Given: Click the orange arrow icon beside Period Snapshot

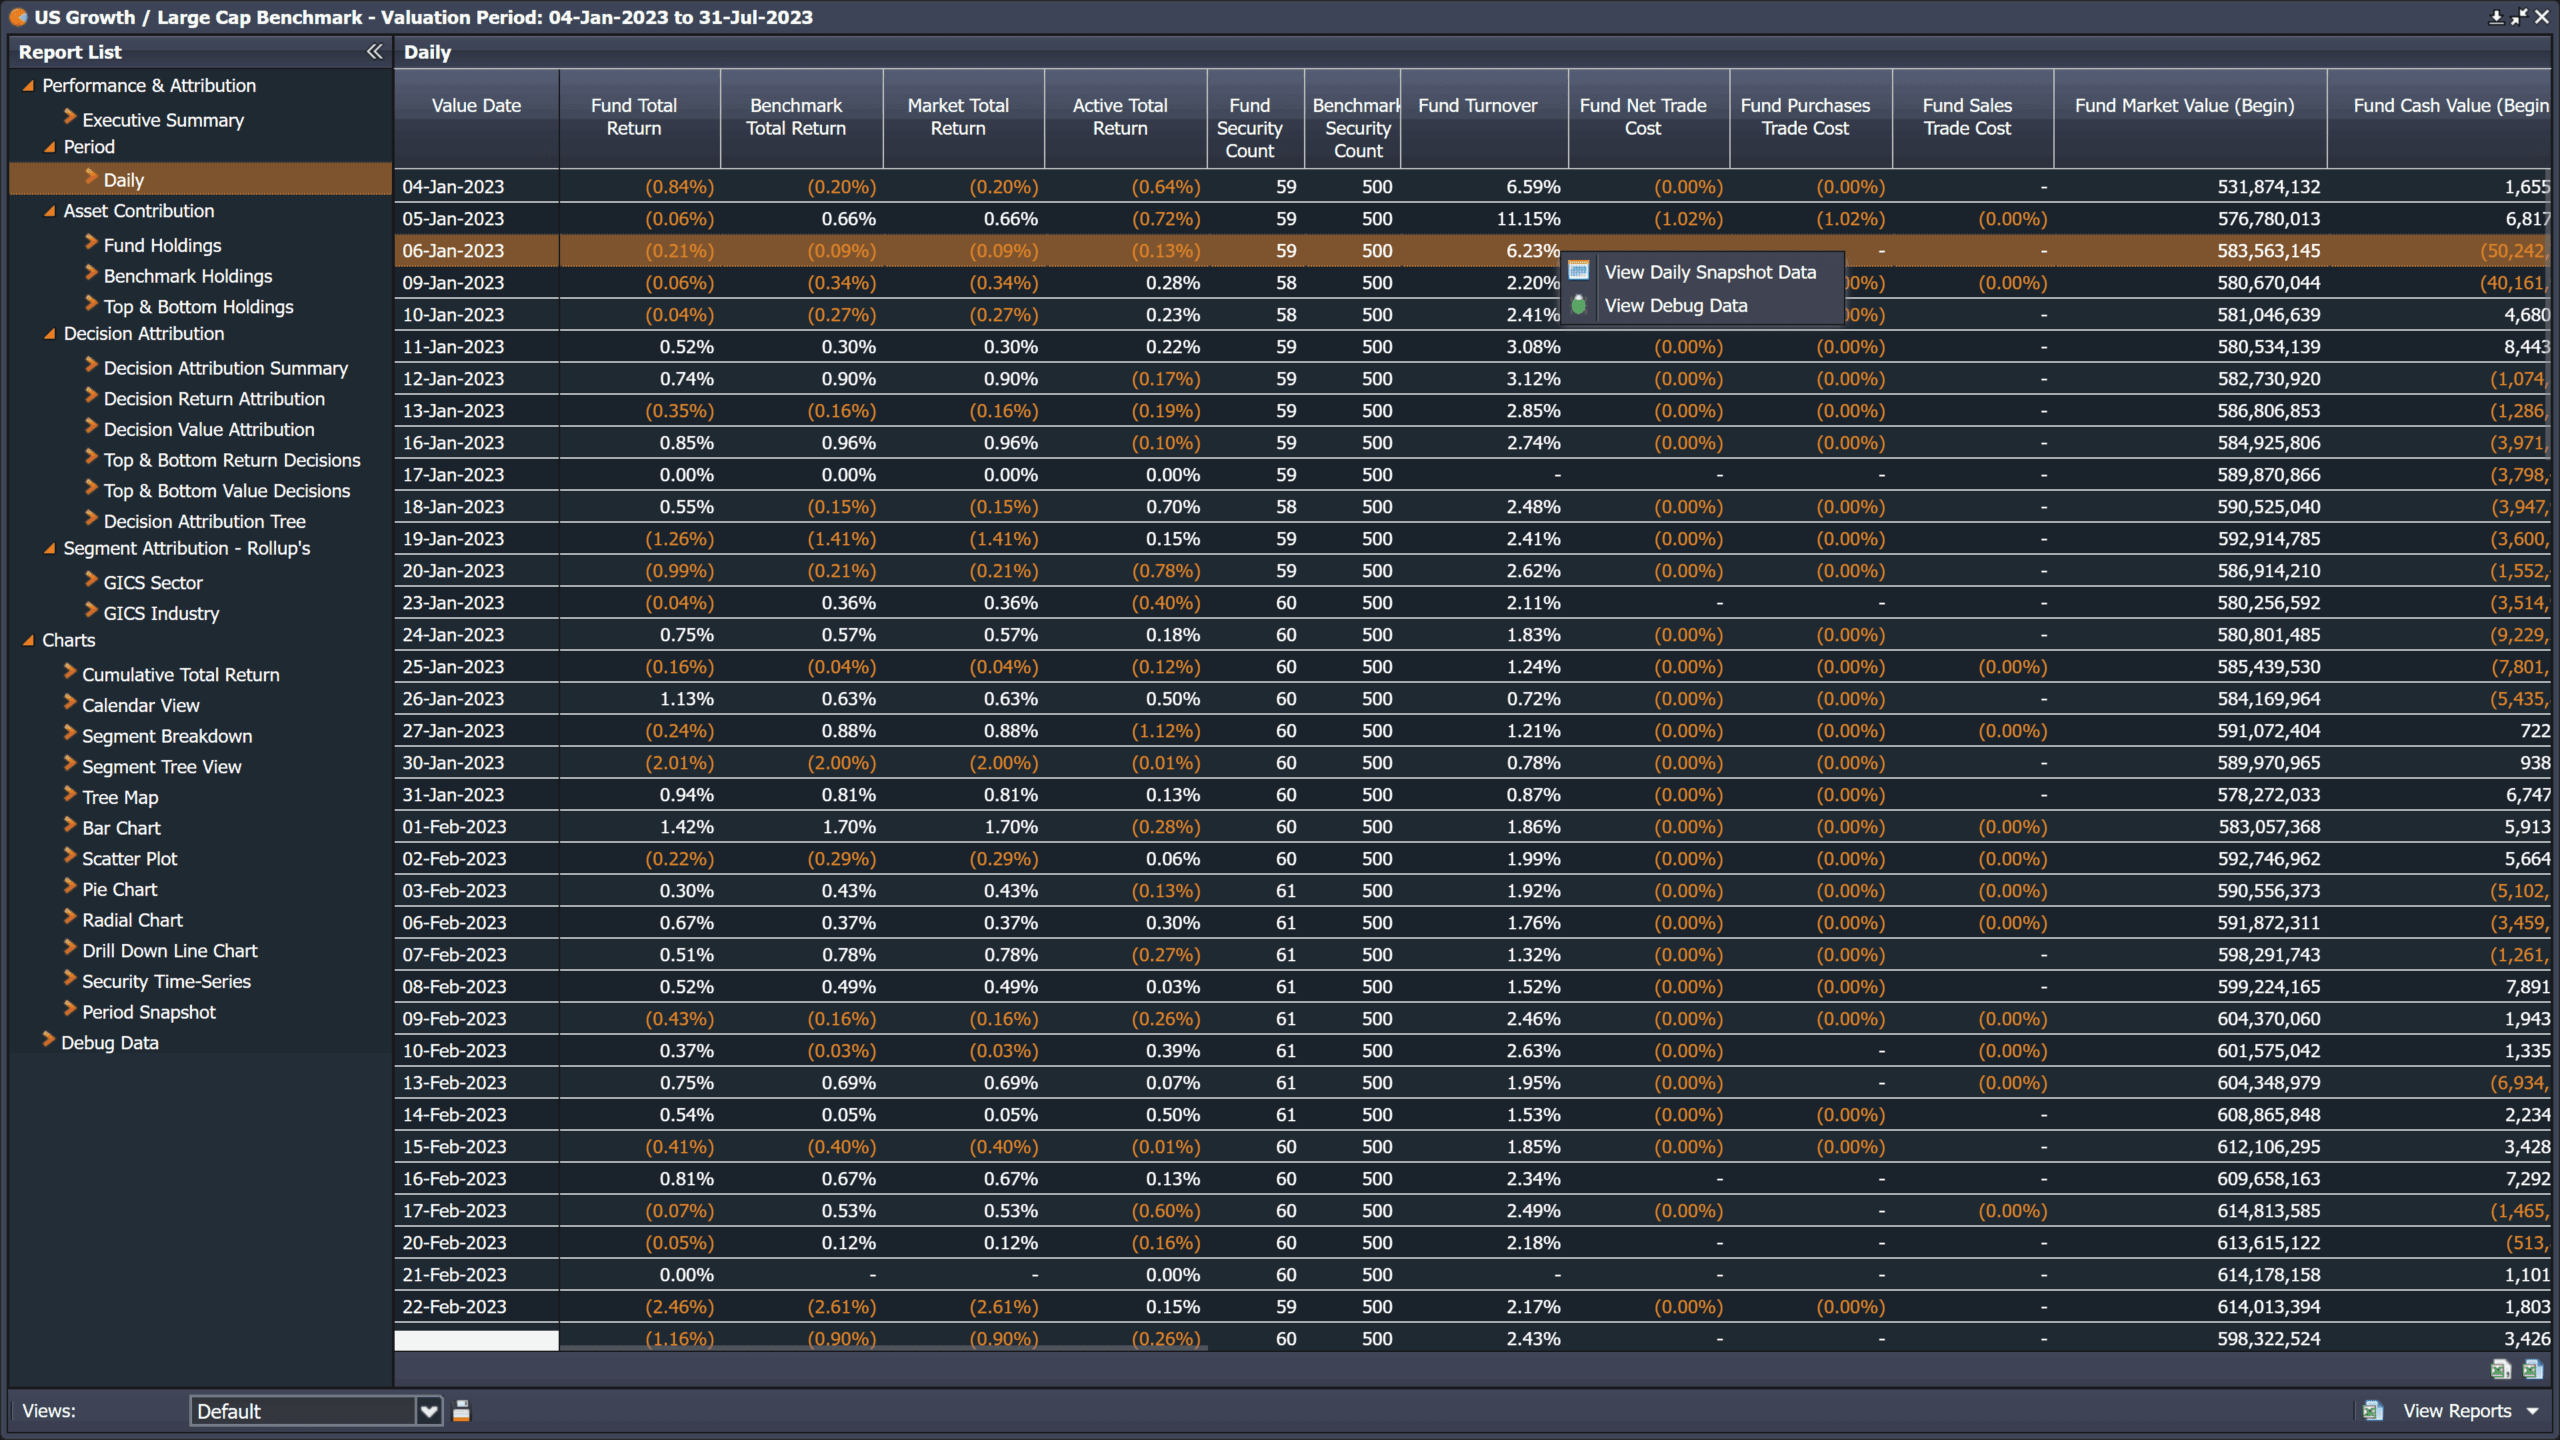Looking at the screenshot, I should [x=70, y=1009].
